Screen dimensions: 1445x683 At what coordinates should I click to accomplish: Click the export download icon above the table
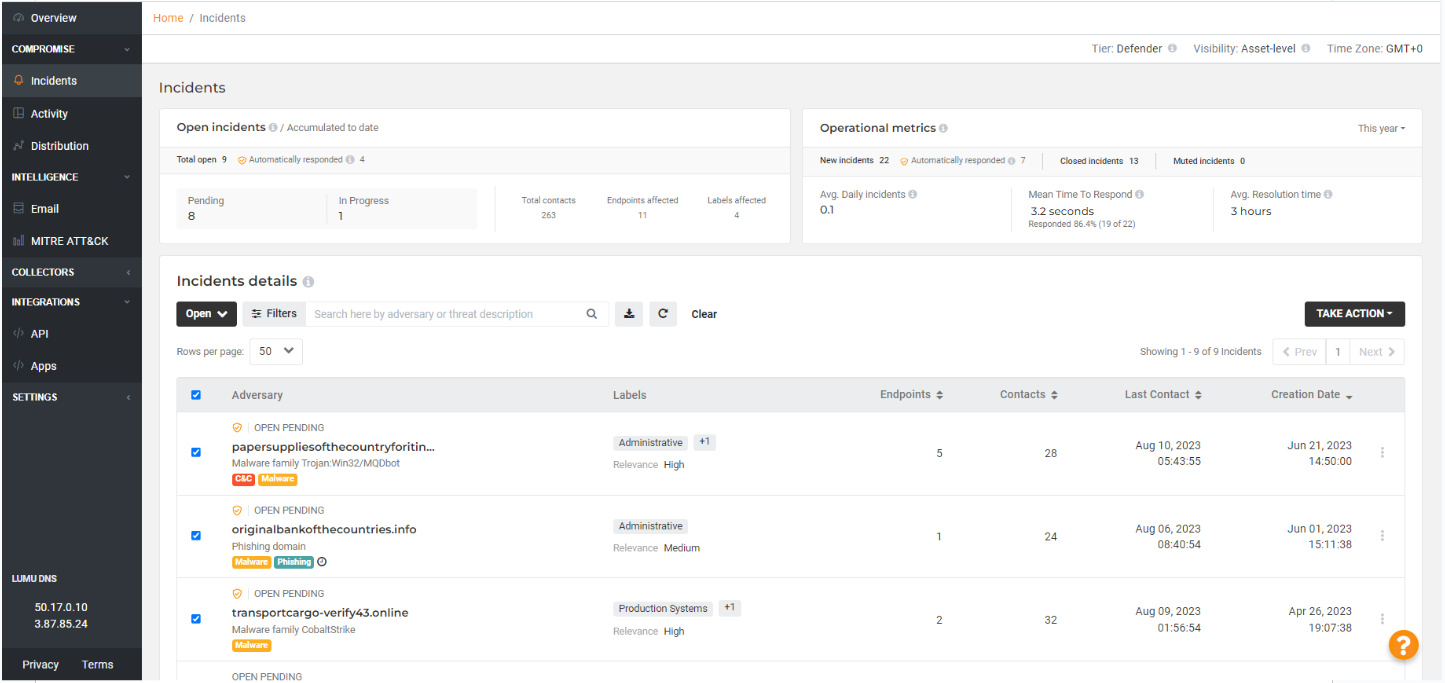629,313
